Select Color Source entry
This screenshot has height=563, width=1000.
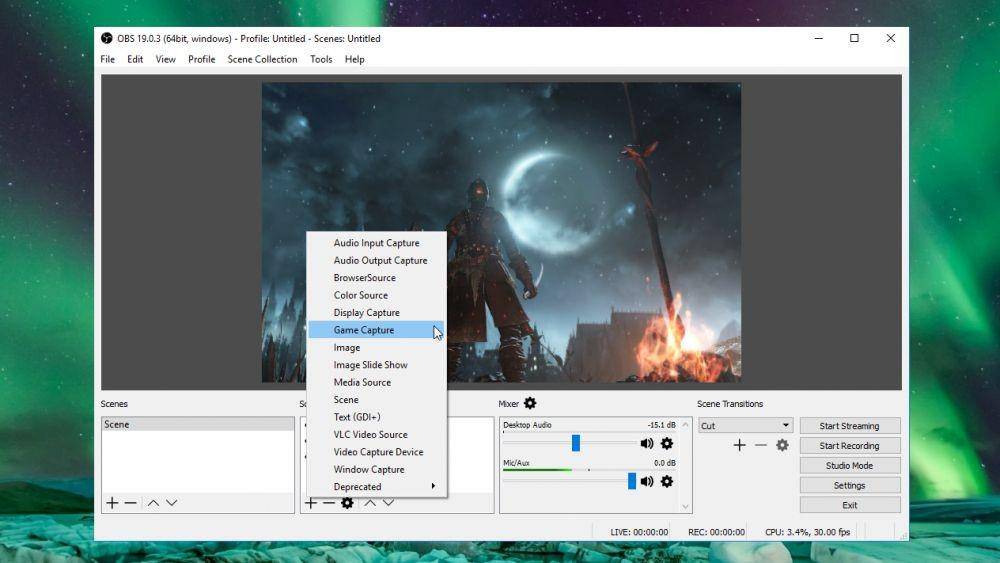click(x=376, y=295)
